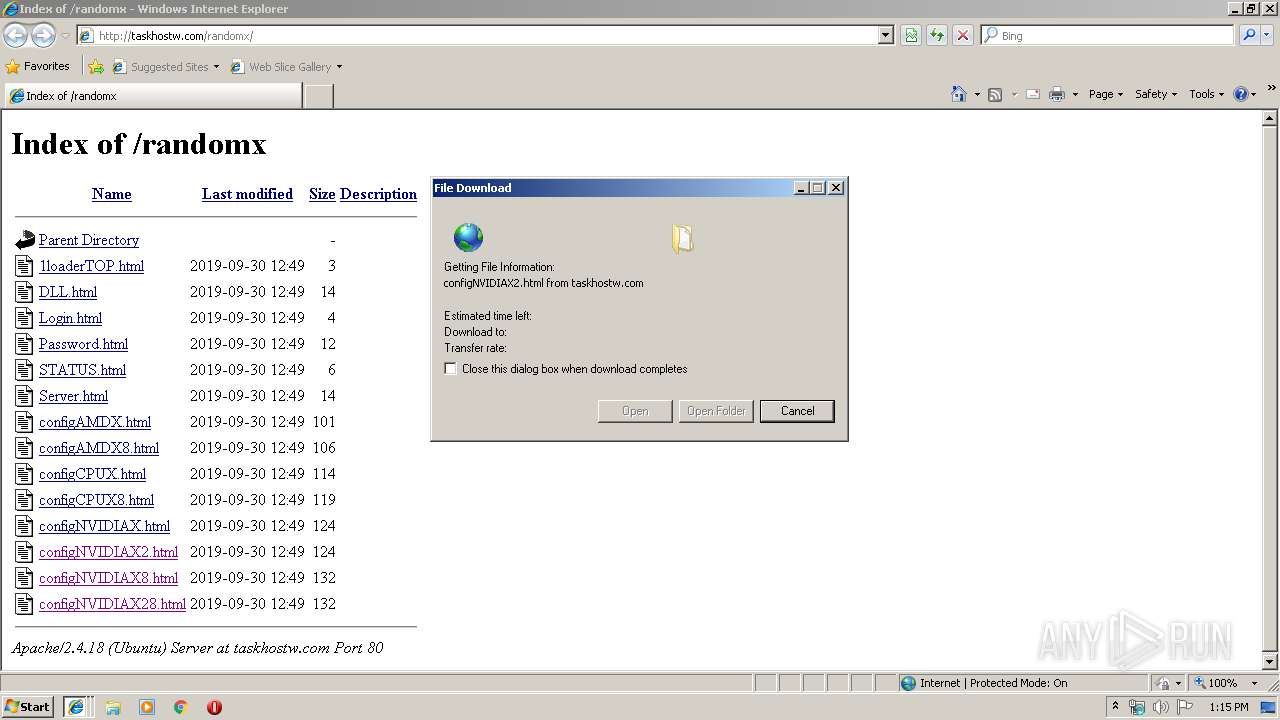Show hidden tray icons arrow
Image resolution: width=1280 pixels, height=720 pixels.
click(1115, 707)
